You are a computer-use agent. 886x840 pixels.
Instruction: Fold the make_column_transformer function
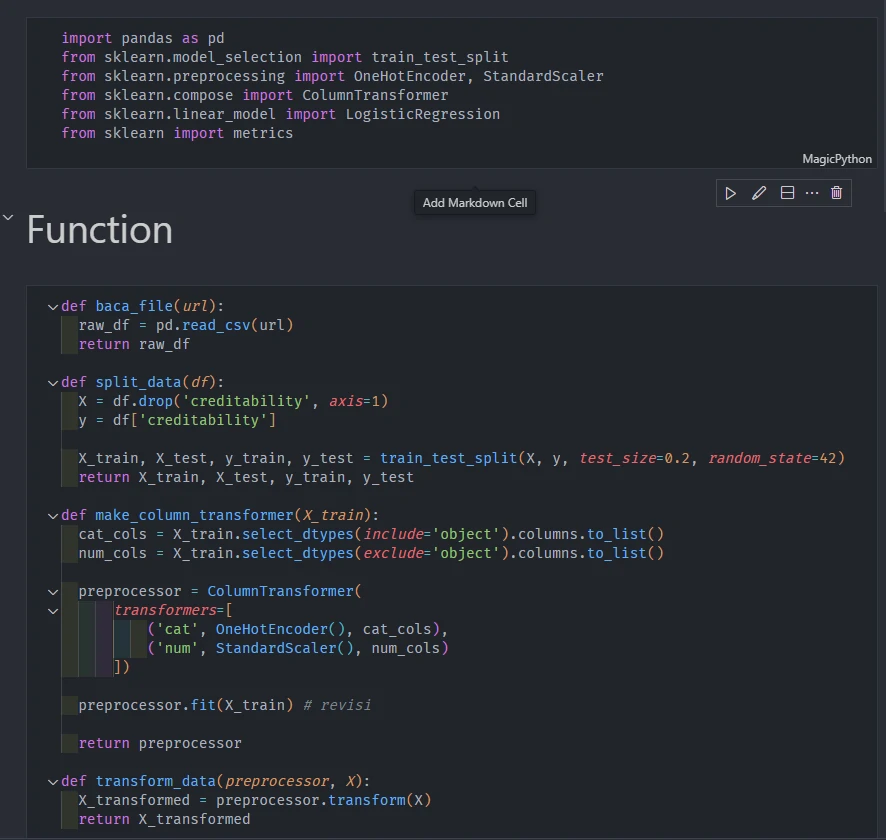click(x=53, y=516)
